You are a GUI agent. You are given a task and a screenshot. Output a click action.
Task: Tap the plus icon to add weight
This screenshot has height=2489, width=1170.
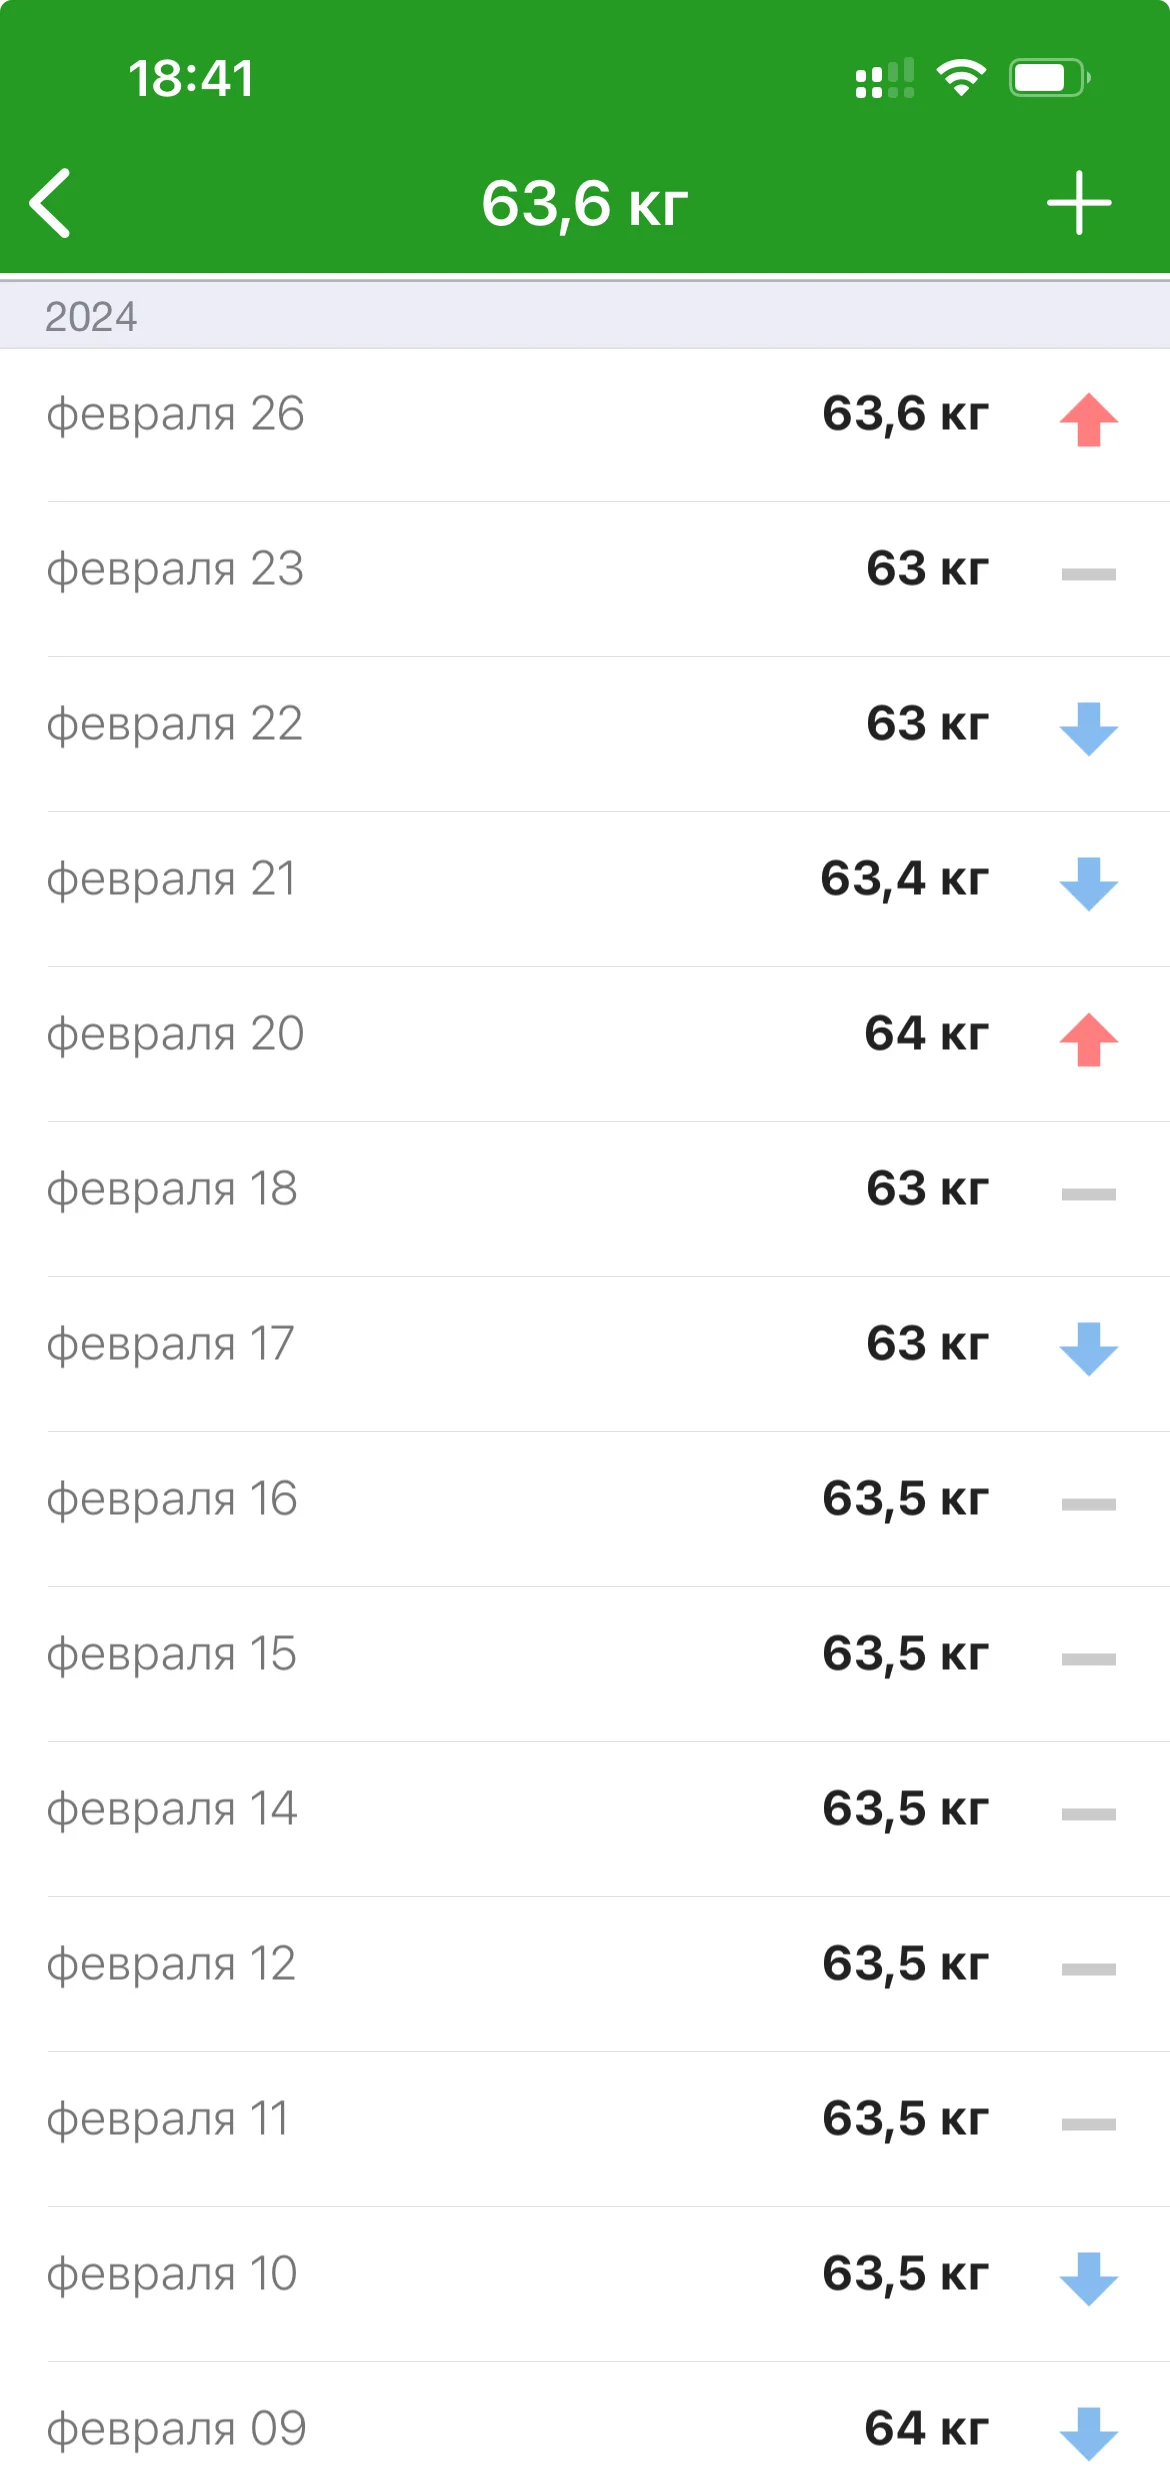click(1079, 203)
